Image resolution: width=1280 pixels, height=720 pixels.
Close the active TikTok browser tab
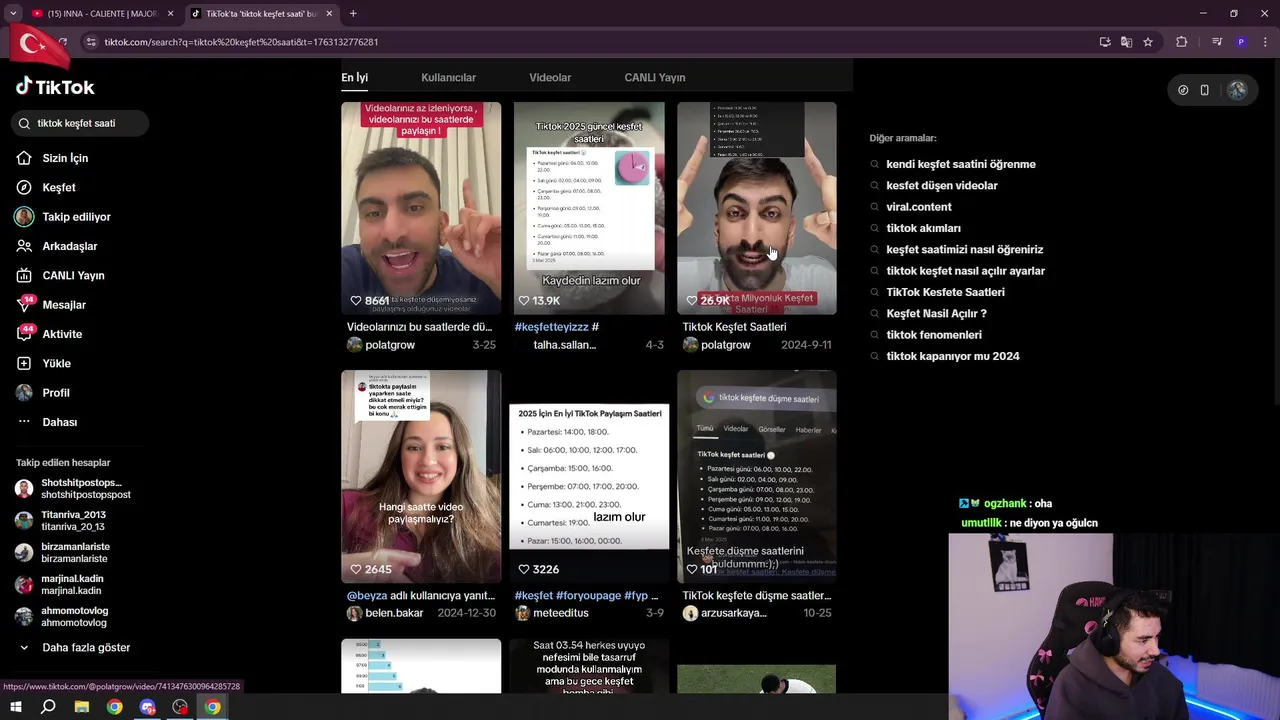[329, 13]
